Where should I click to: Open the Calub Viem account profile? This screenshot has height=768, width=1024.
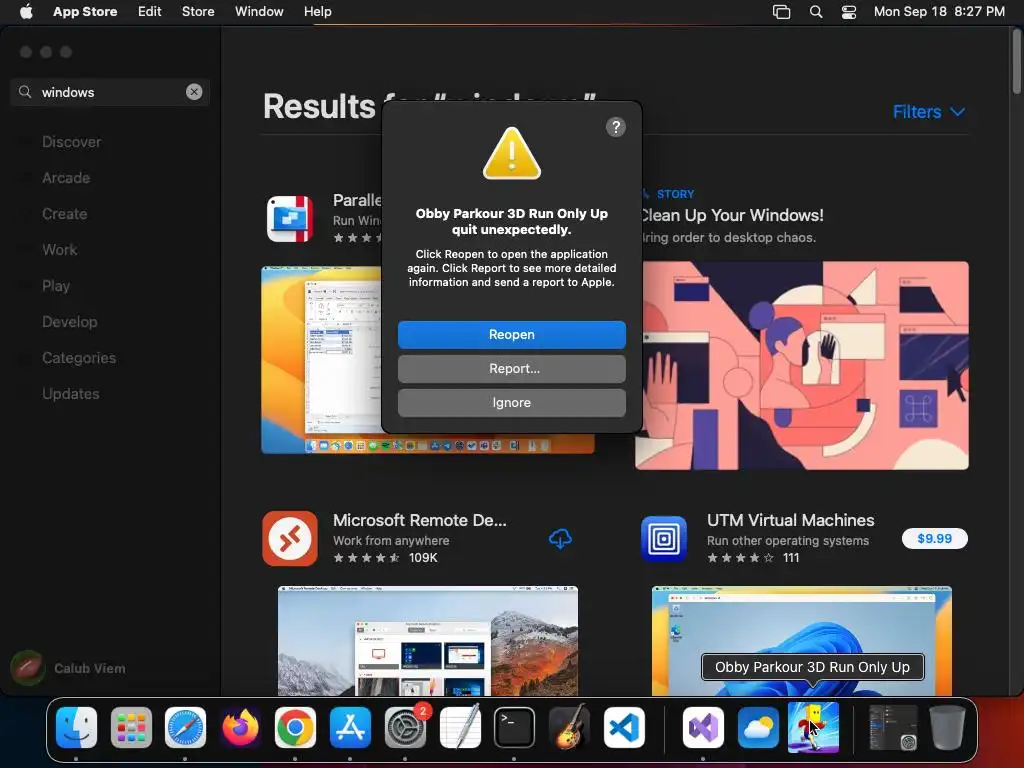click(69, 668)
